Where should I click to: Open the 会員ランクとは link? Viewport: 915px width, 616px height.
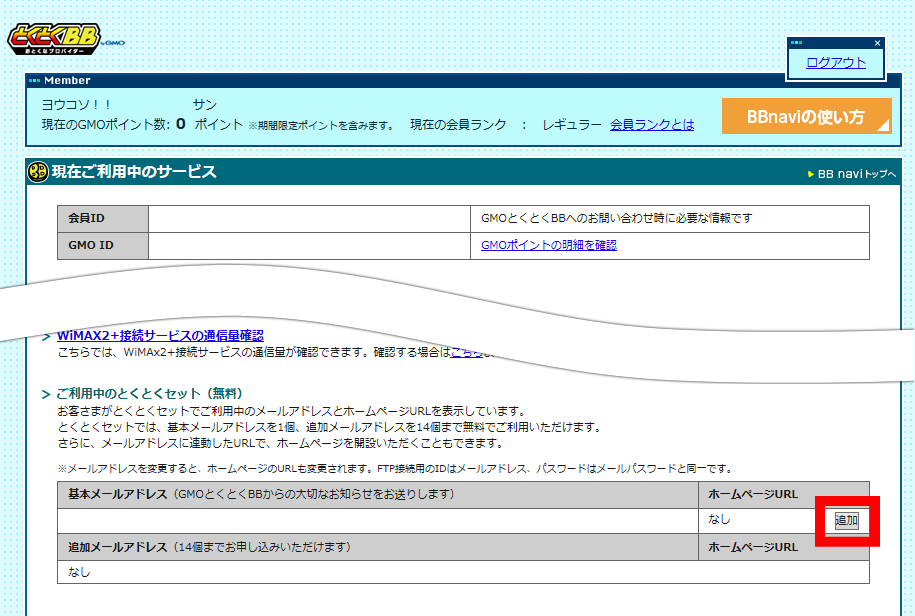(652, 125)
